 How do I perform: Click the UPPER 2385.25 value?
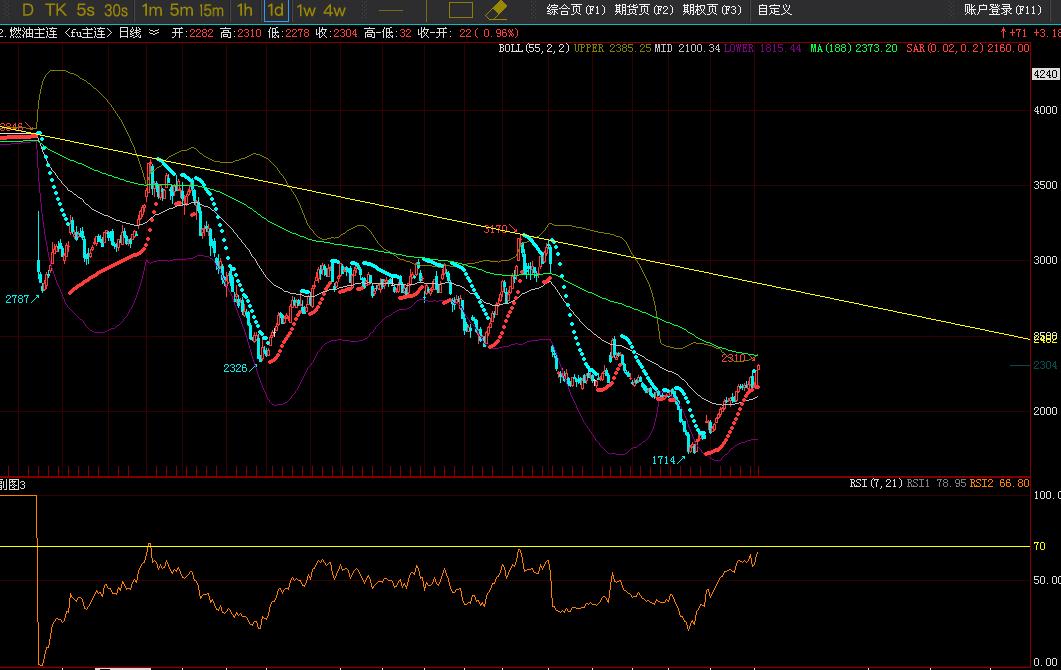tap(612, 48)
